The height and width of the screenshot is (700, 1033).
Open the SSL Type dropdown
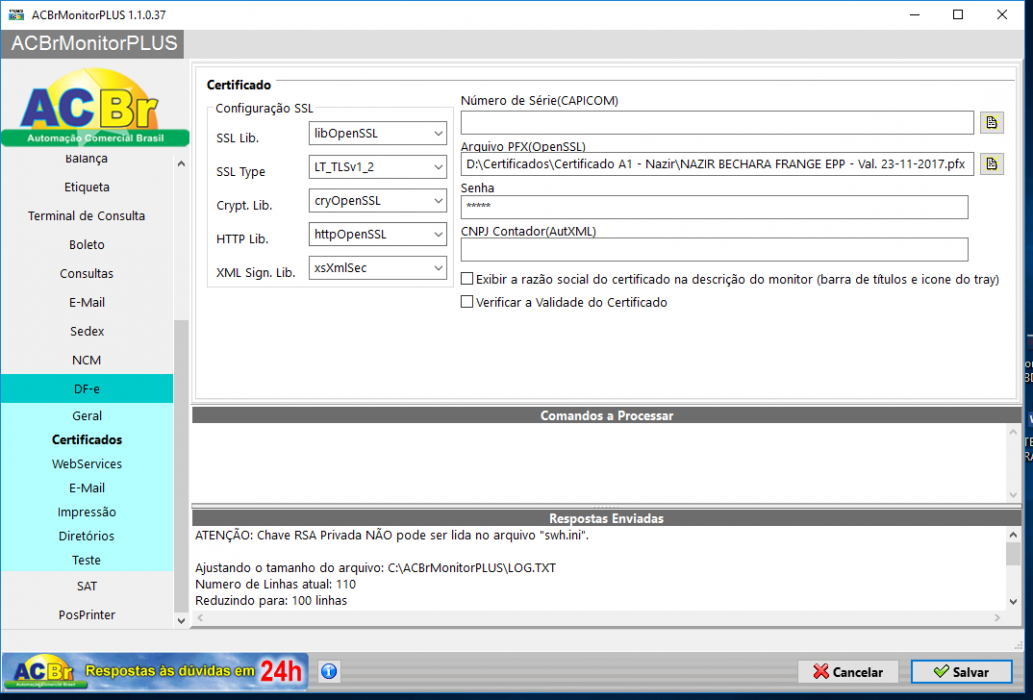pos(377,167)
